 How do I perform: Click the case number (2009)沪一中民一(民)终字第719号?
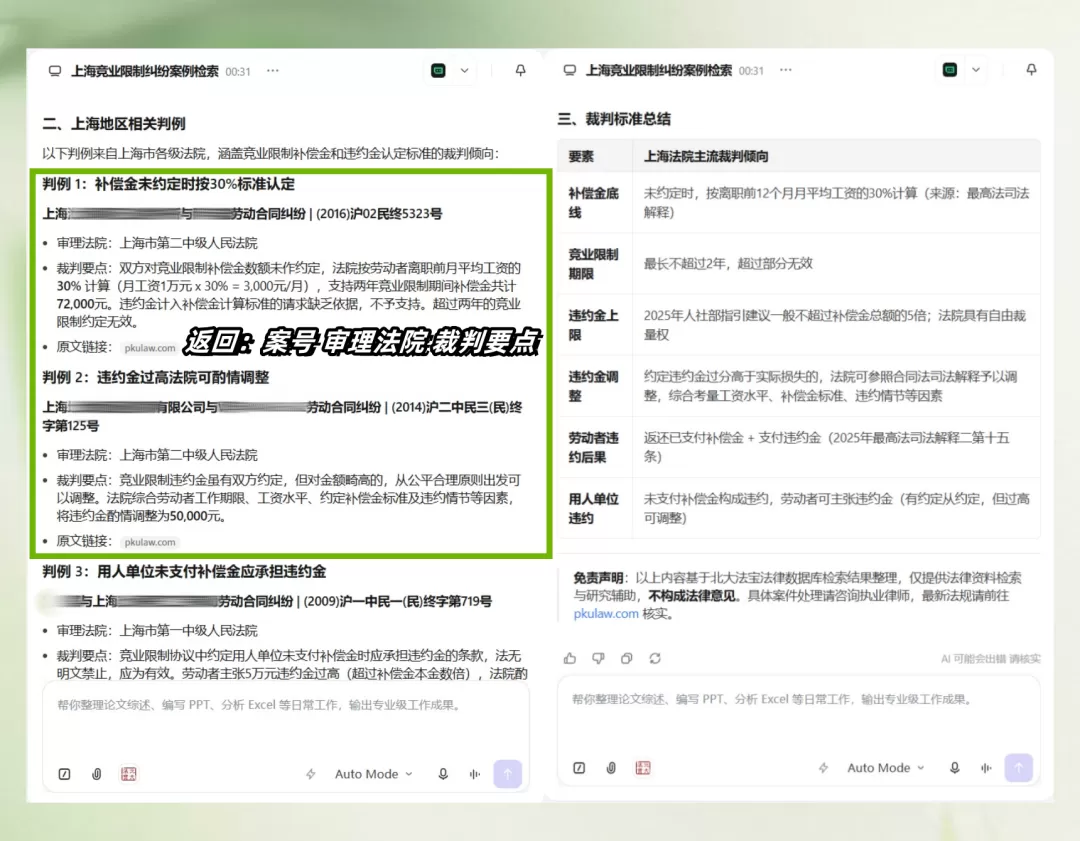click(397, 601)
